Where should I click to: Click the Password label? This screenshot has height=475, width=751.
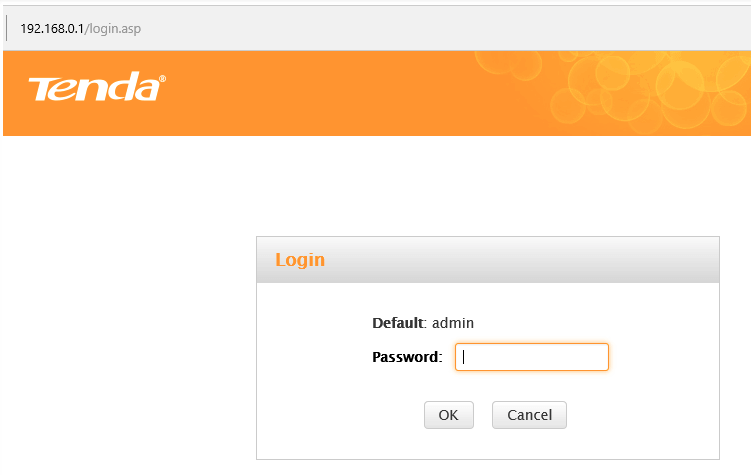(x=407, y=357)
